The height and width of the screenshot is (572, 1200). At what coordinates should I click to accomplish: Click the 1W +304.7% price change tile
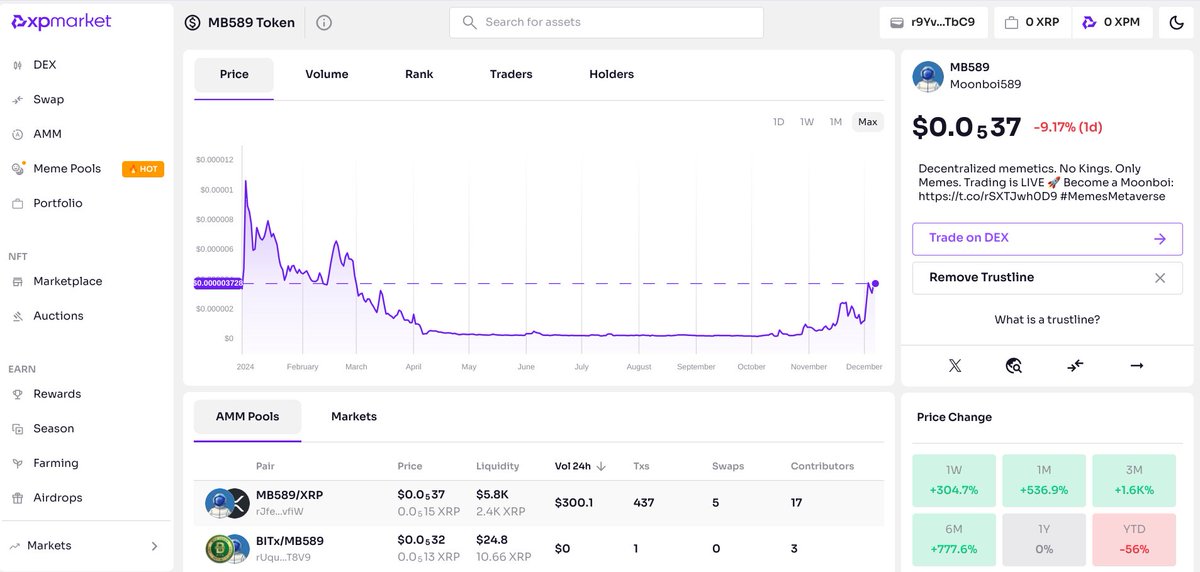click(954, 479)
